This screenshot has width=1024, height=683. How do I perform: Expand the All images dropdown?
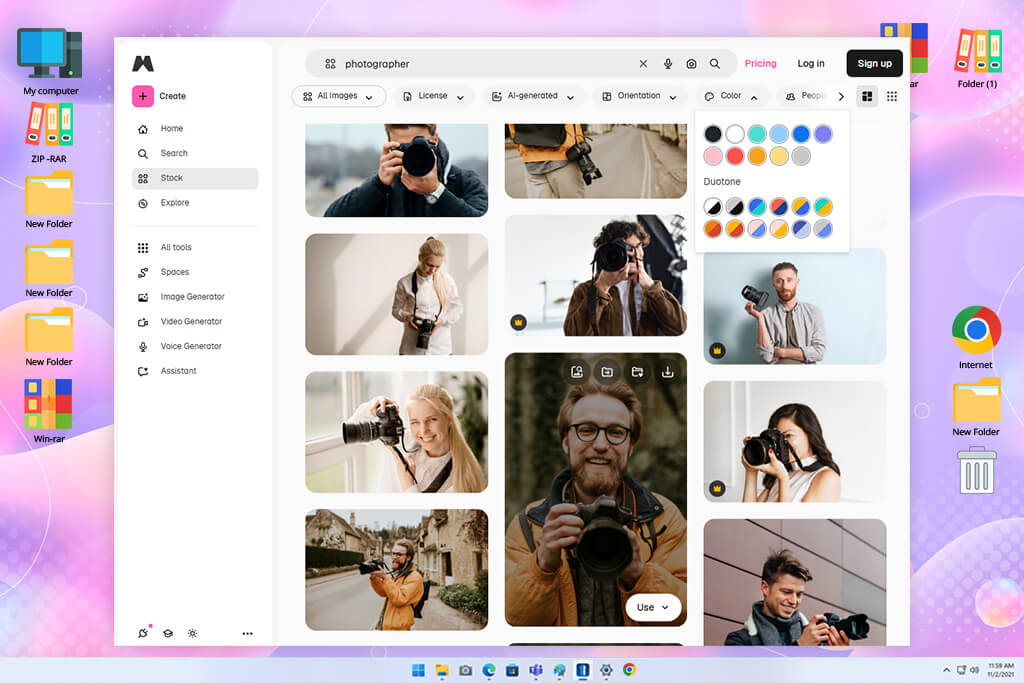click(338, 96)
